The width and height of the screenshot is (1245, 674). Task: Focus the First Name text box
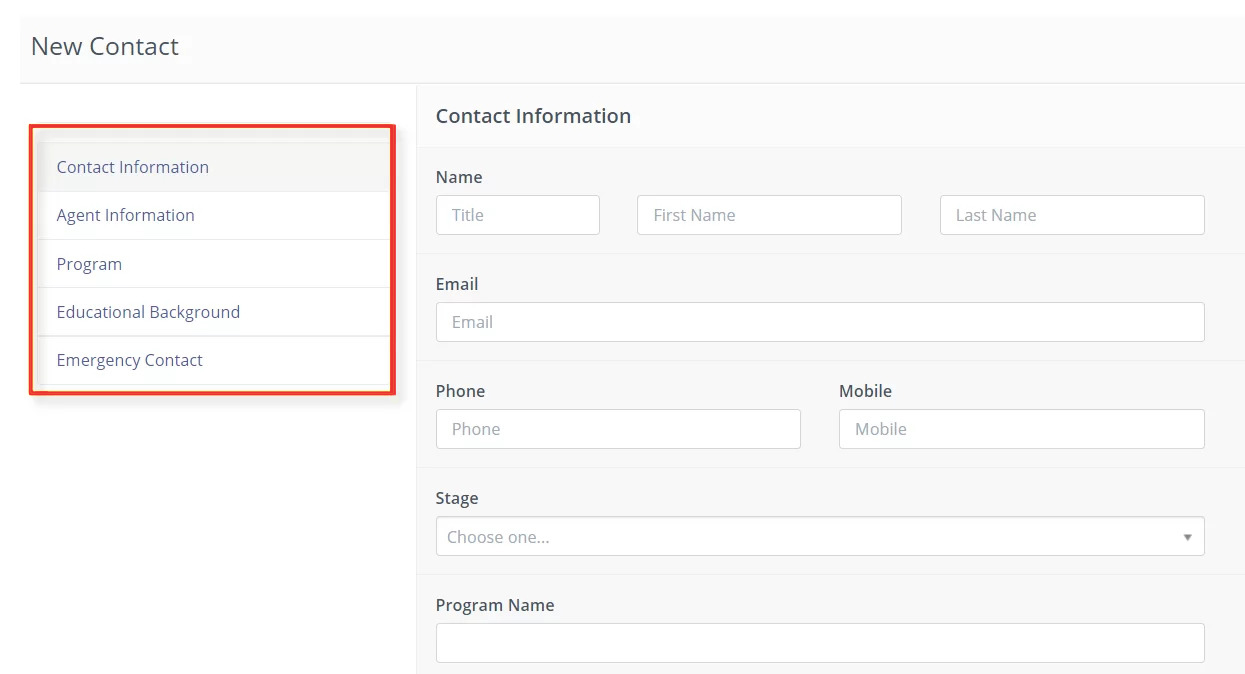[768, 215]
